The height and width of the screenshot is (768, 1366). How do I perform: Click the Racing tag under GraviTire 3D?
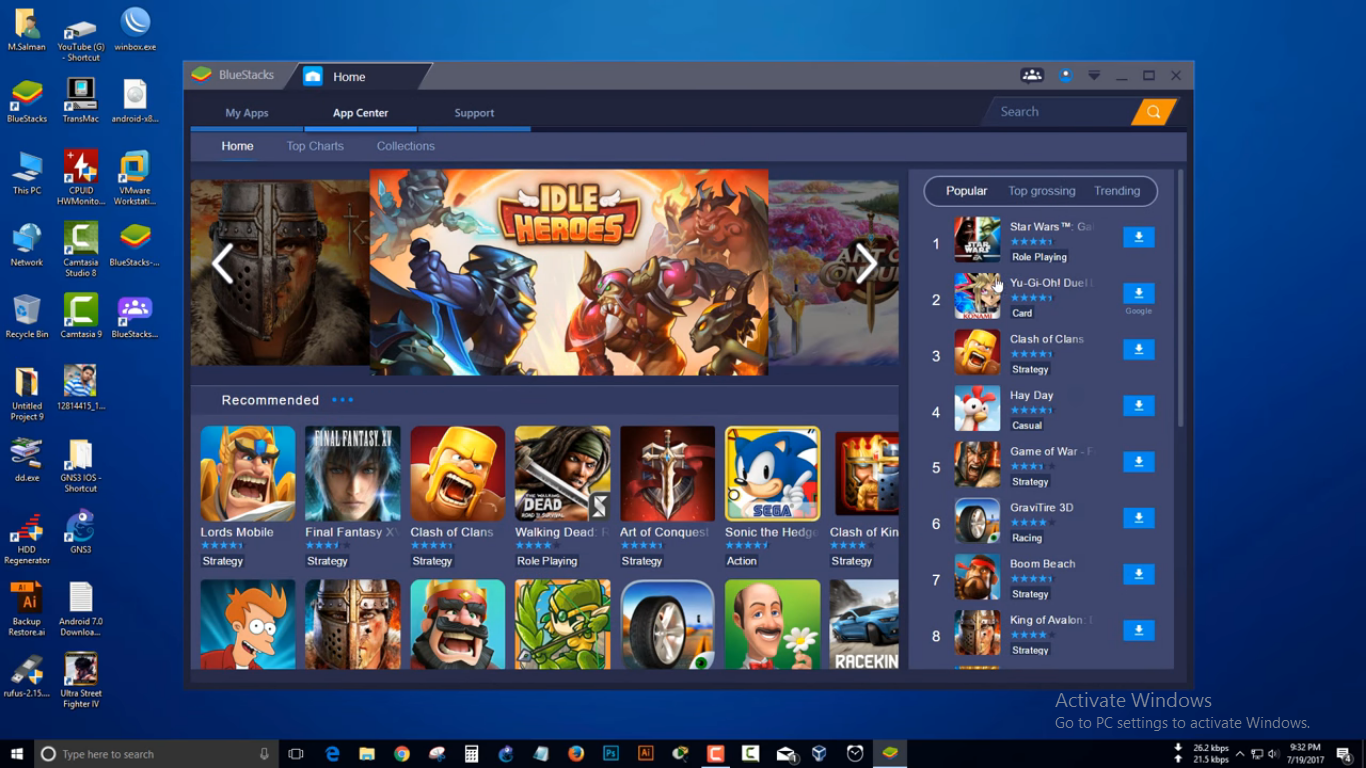click(x=1027, y=538)
